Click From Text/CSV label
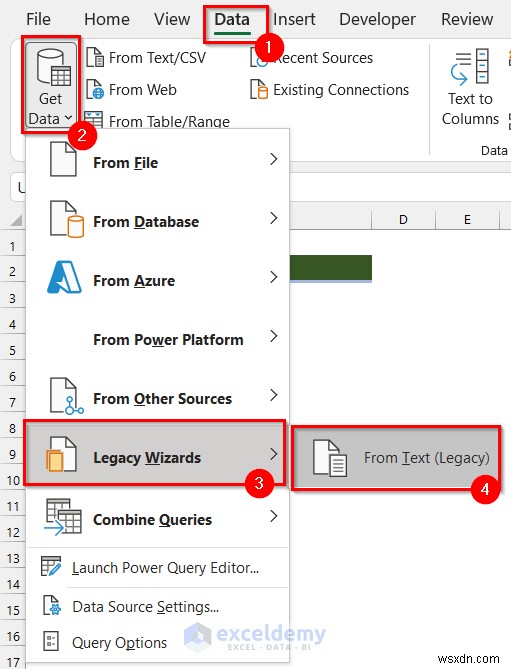Image resolution: width=511 pixels, height=669 pixels. (x=157, y=58)
